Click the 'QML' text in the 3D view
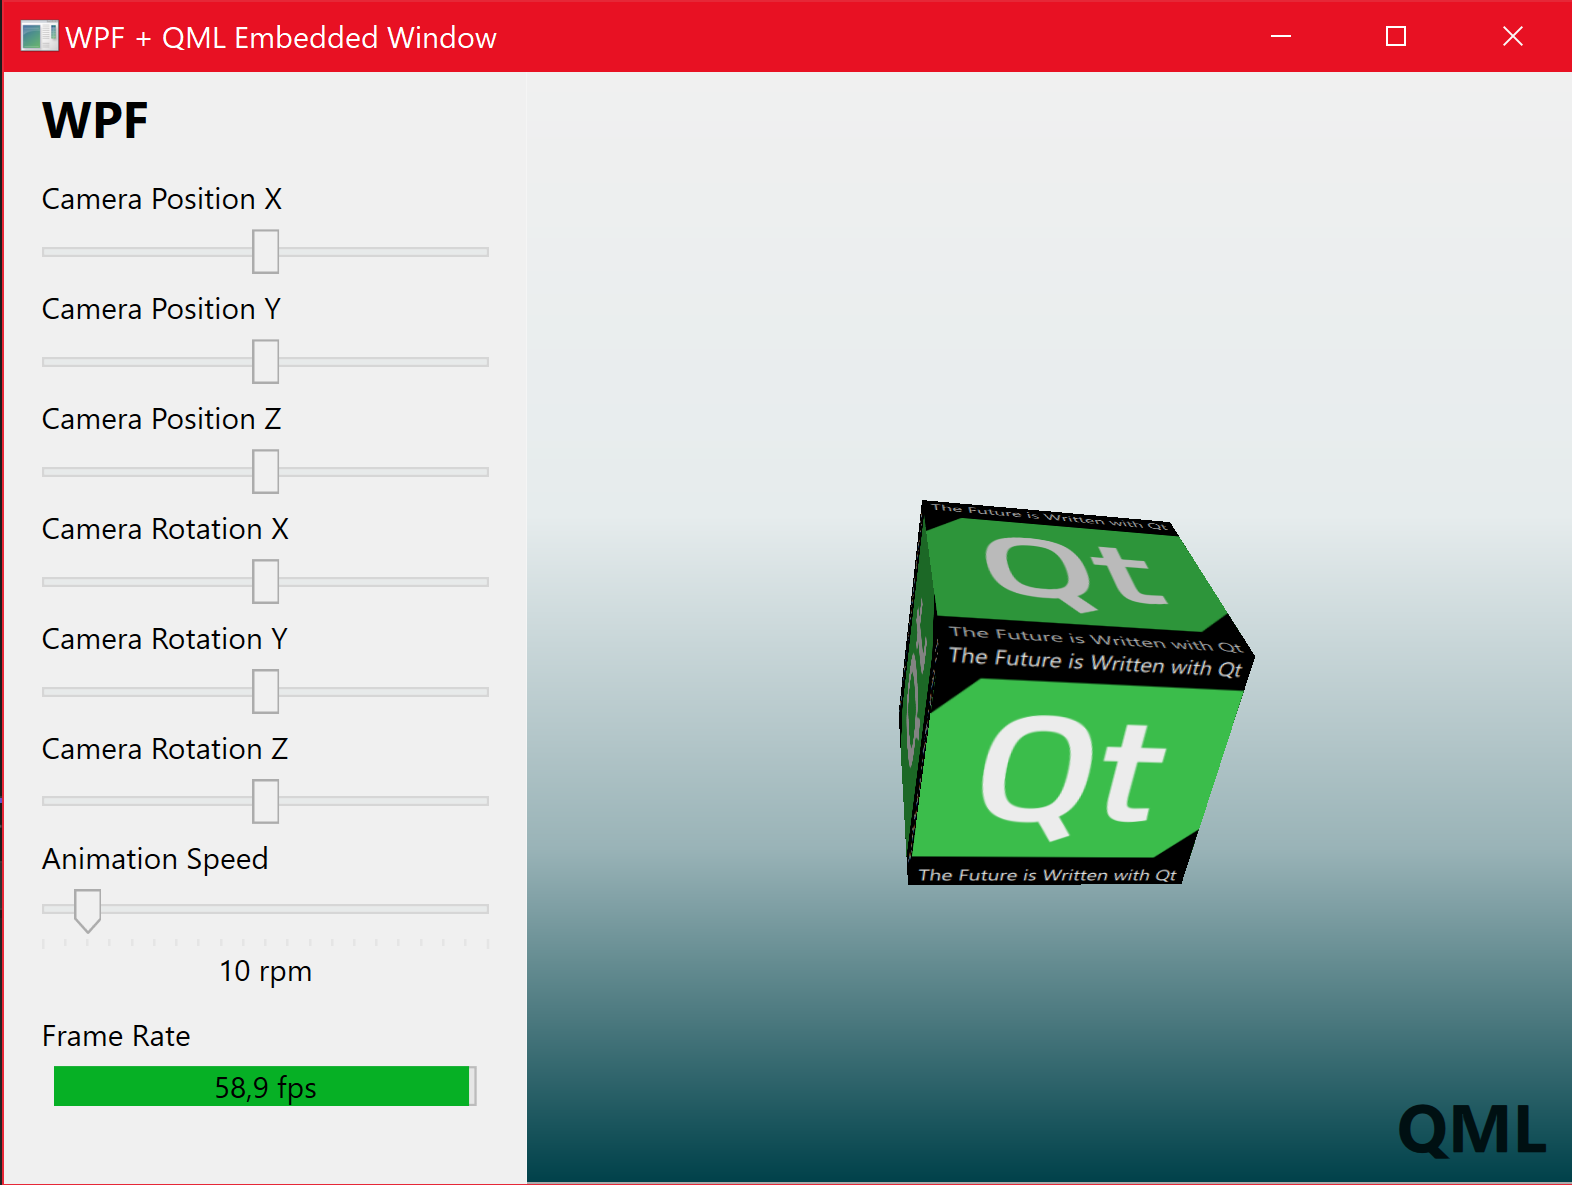 point(1472,1130)
